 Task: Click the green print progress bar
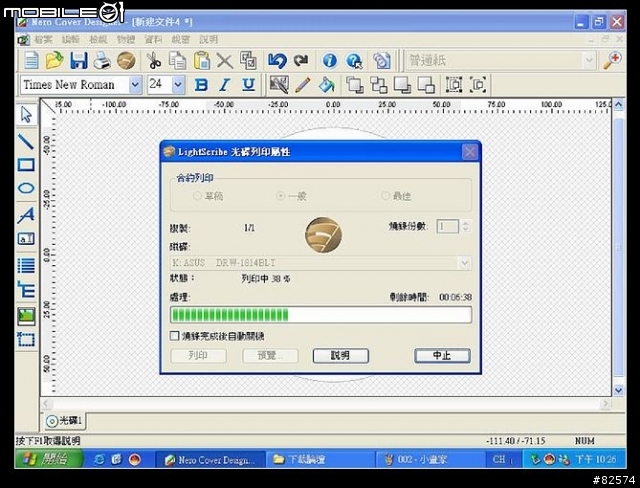(321, 315)
